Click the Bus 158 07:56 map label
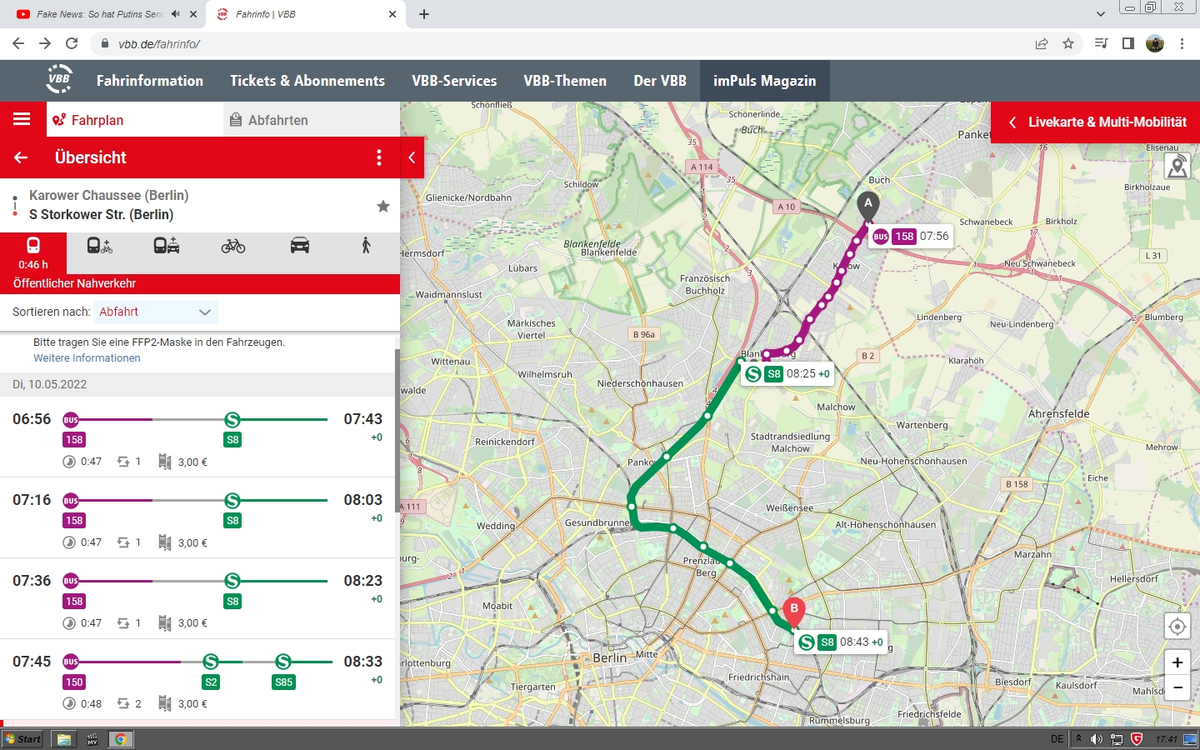 click(x=910, y=237)
